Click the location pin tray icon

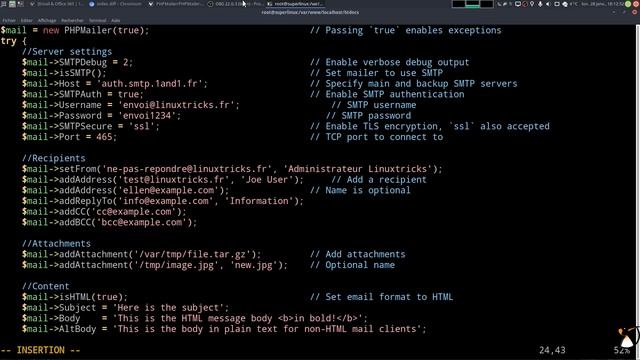532,4
